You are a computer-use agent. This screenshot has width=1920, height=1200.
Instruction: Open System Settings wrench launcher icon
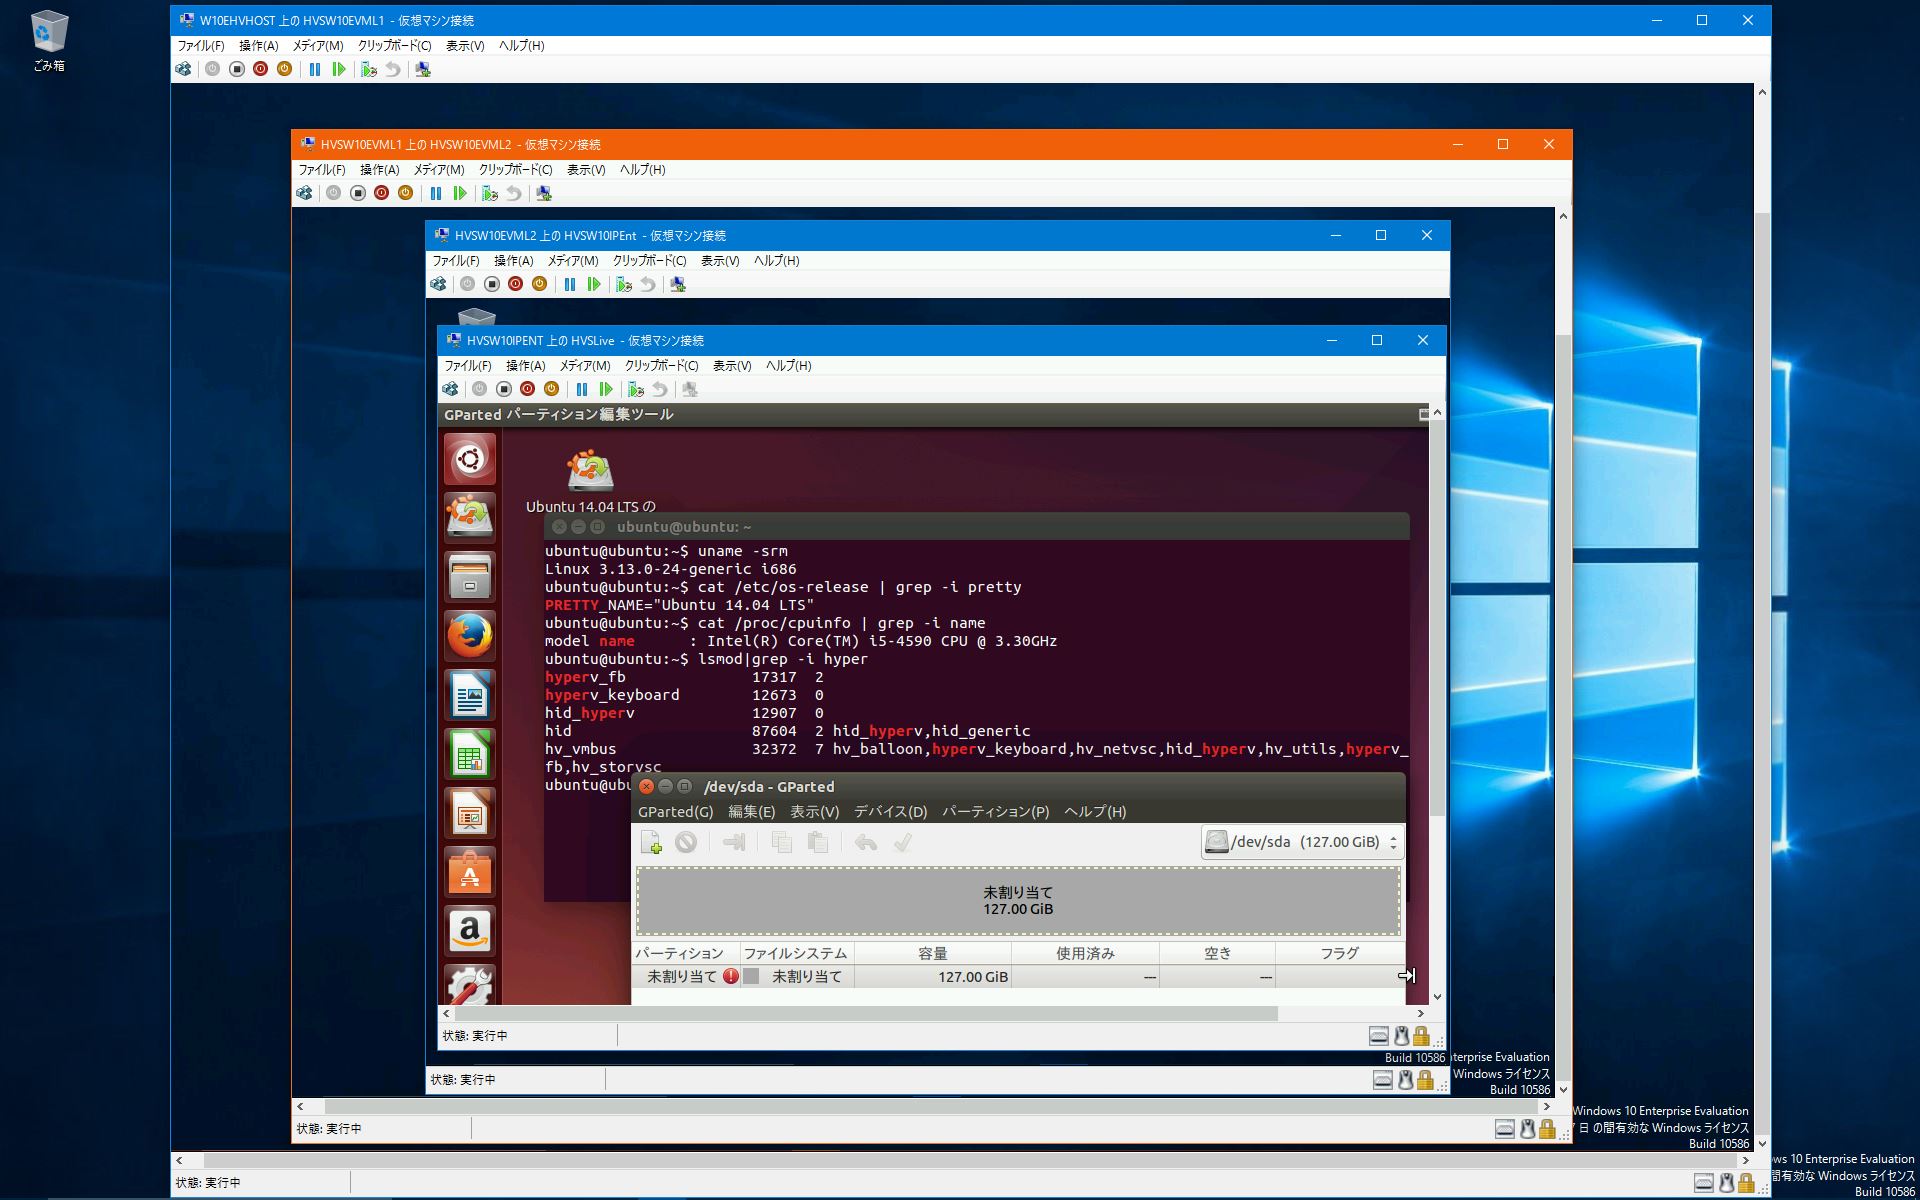(x=469, y=985)
